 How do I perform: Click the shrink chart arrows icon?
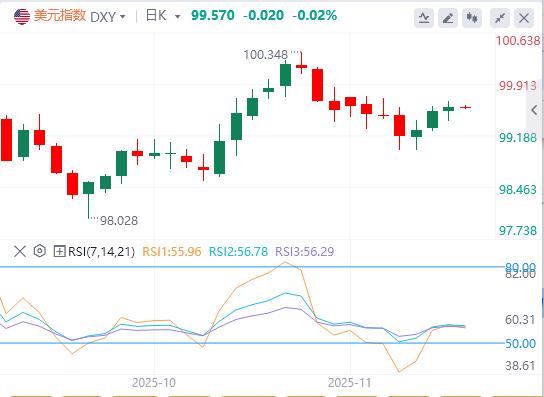500,17
